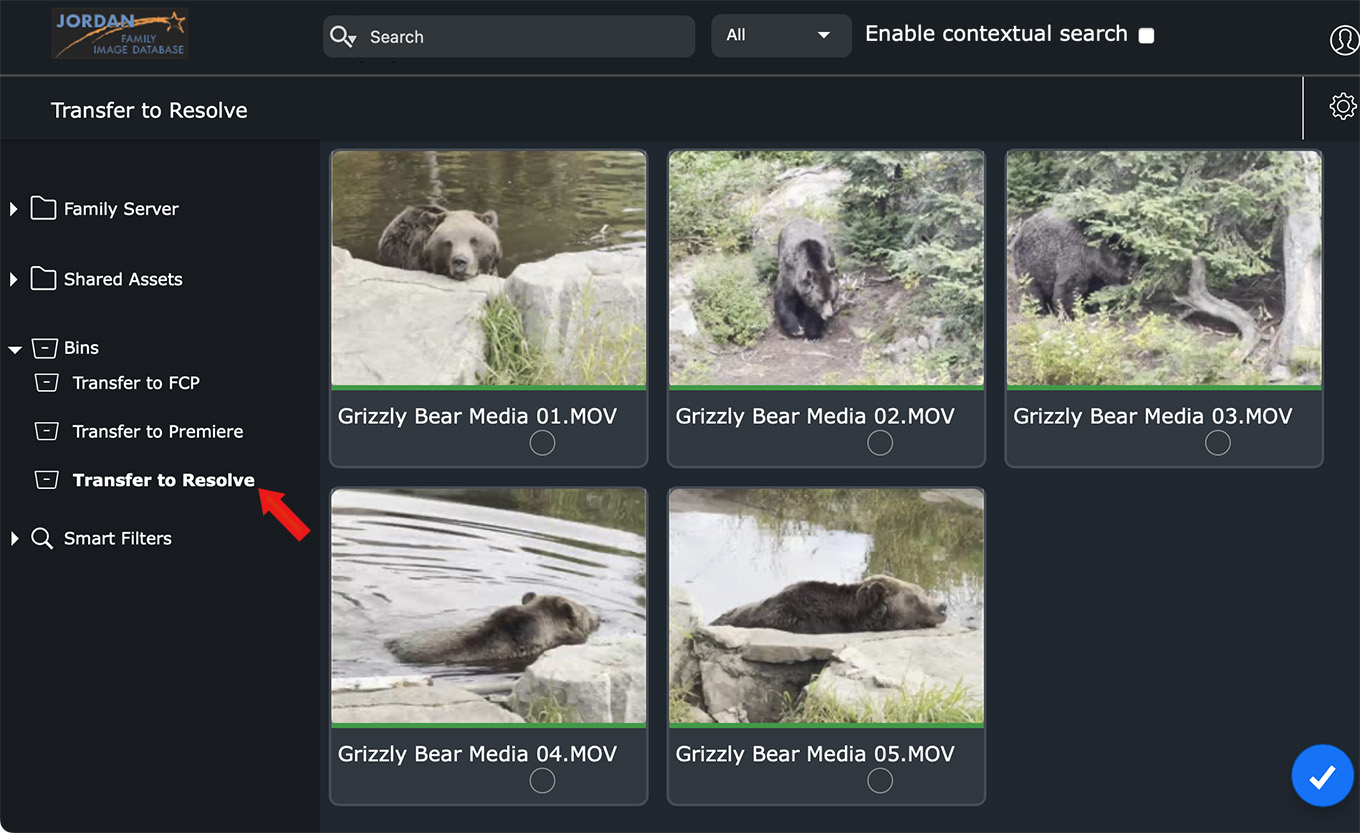Open Grizzly Bear Media 03.MOV thumbnail
Viewport: 1360px width, 833px height.
pos(1163,268)
